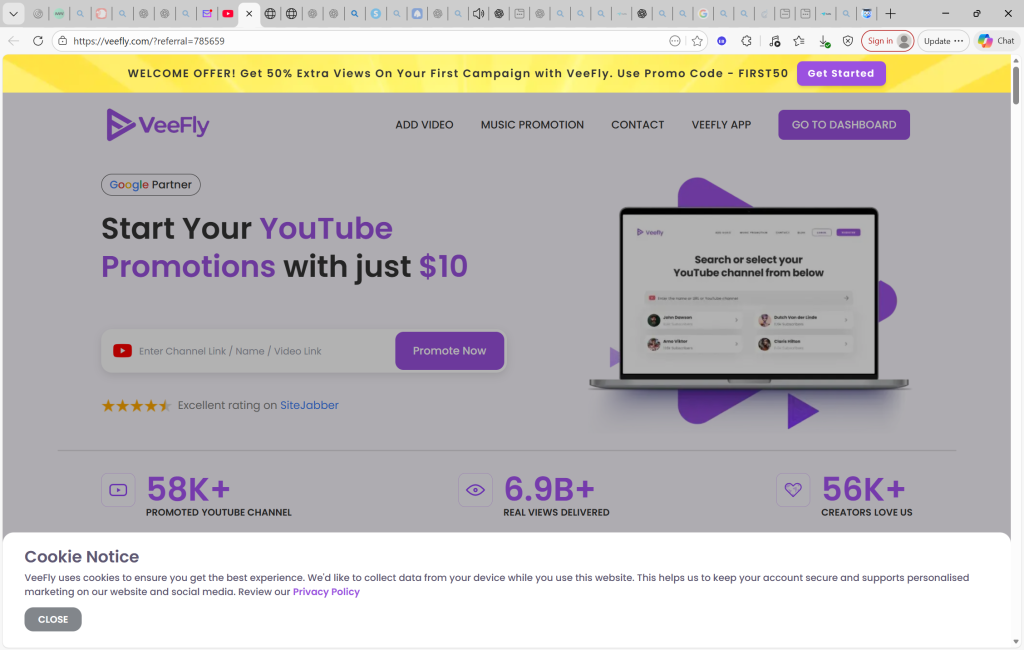Open the Update menu with three dots
Viewport: 1024px width, 650px height.
pos(944,41)
